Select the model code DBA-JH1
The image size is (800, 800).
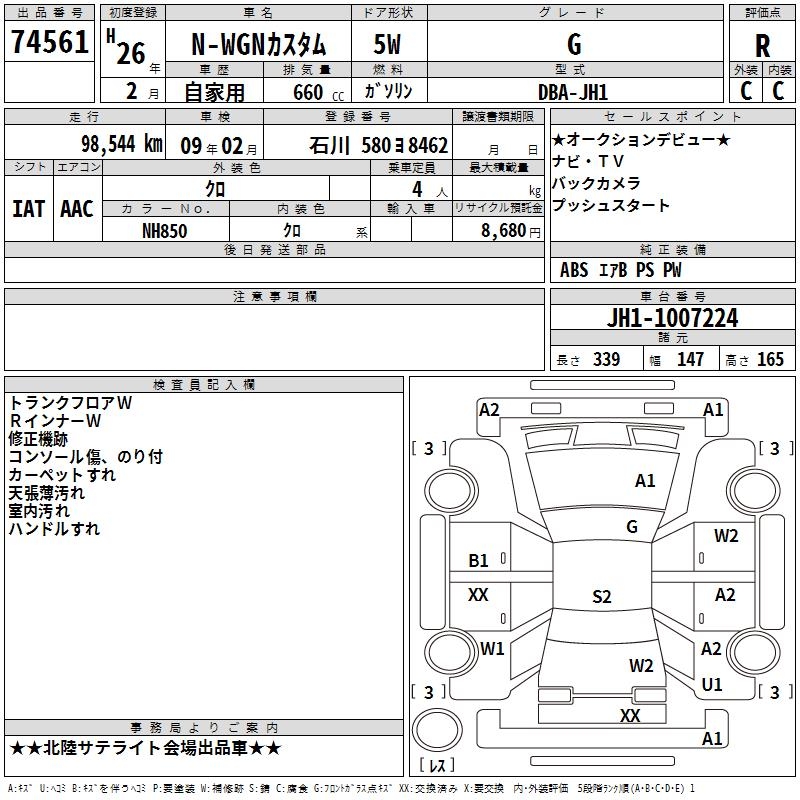574,91
